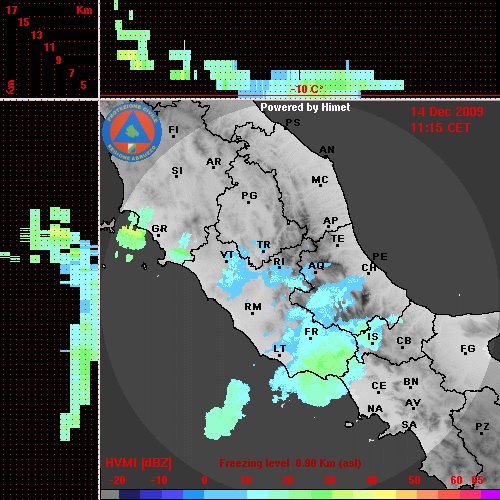Image resolution: width=500 pixels, height=500 pixels.
Task: Select the SA city label on map
Action: point(409,425)
